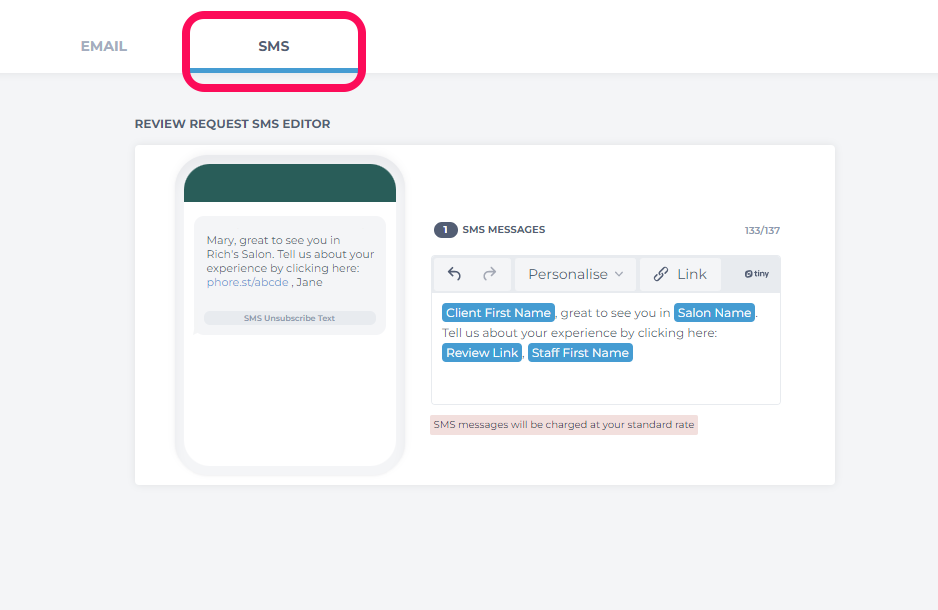Select the phone preview message bubble
Image resolution: width=938 pixels, height=610 pixels.
tap(290, 275)
